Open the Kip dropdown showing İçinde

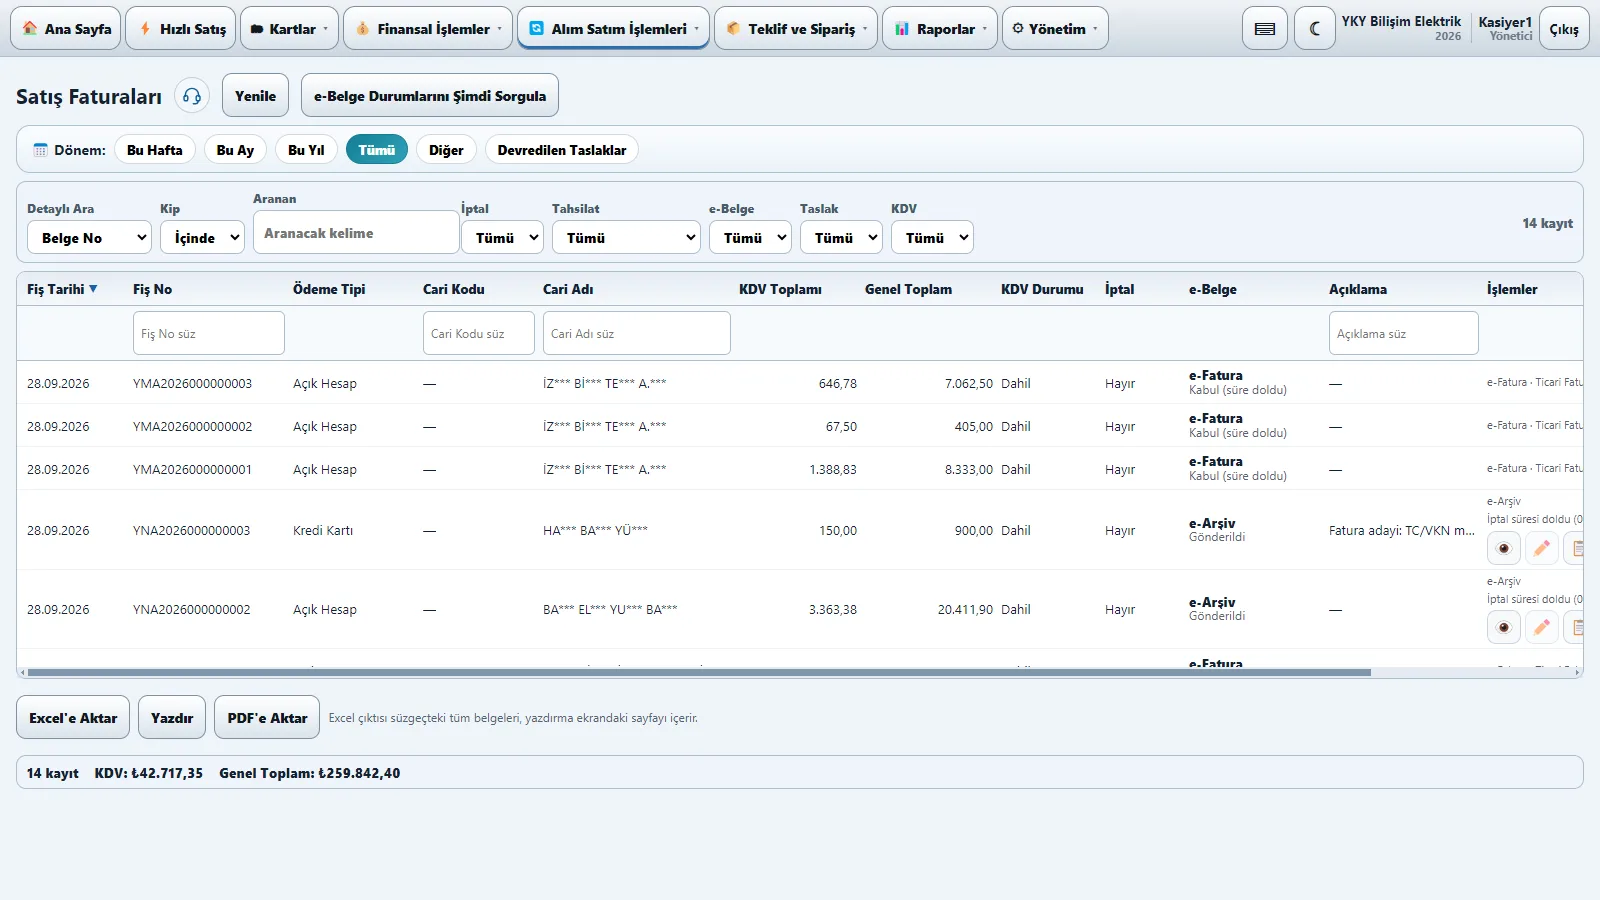(202, 237)
